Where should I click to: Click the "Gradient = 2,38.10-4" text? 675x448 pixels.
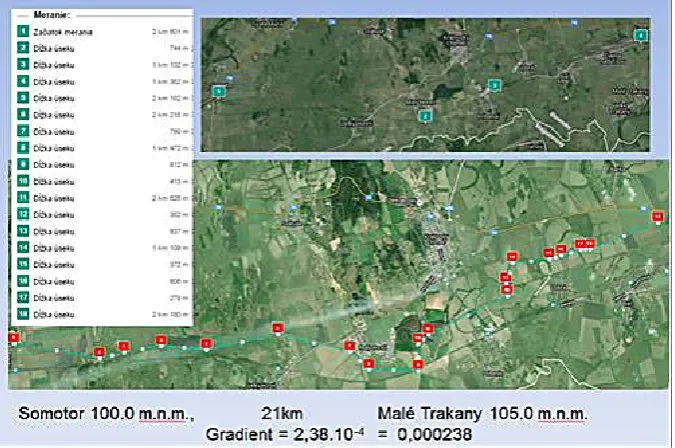[x=286, y=434]
